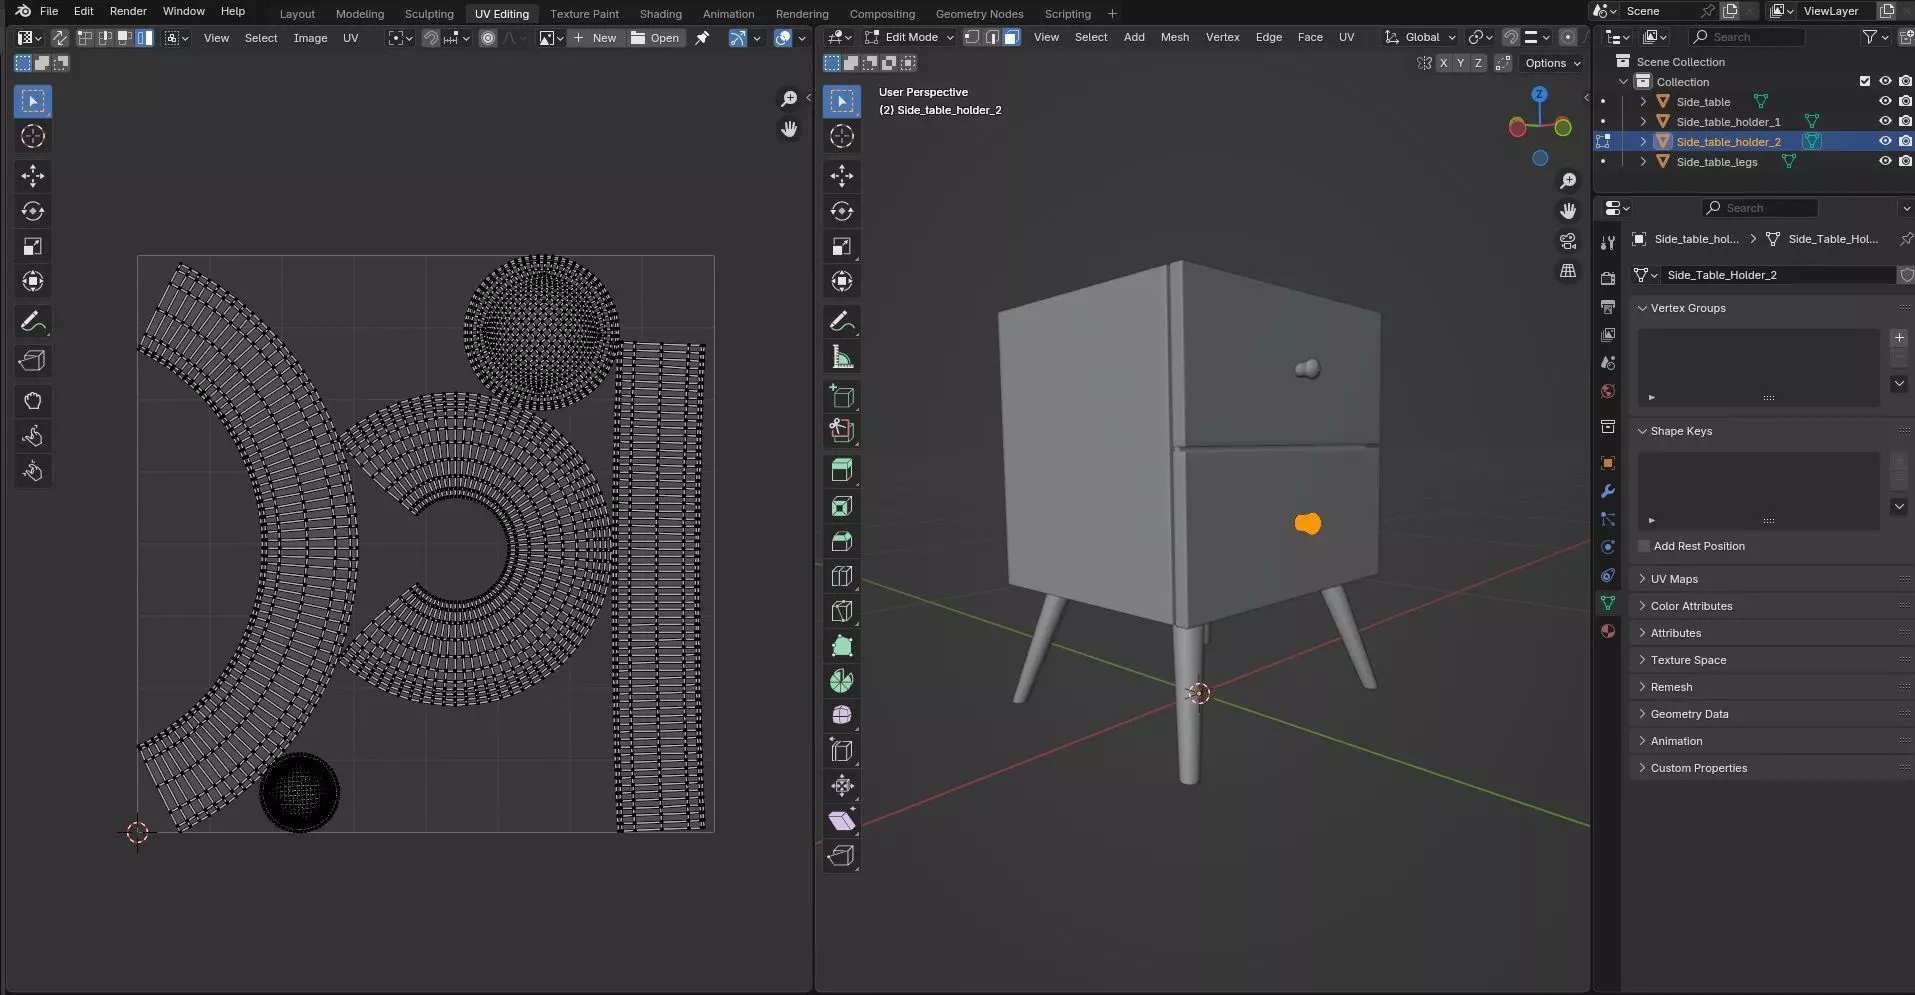Switch to orthographic view grid icon

[1568, 271]
